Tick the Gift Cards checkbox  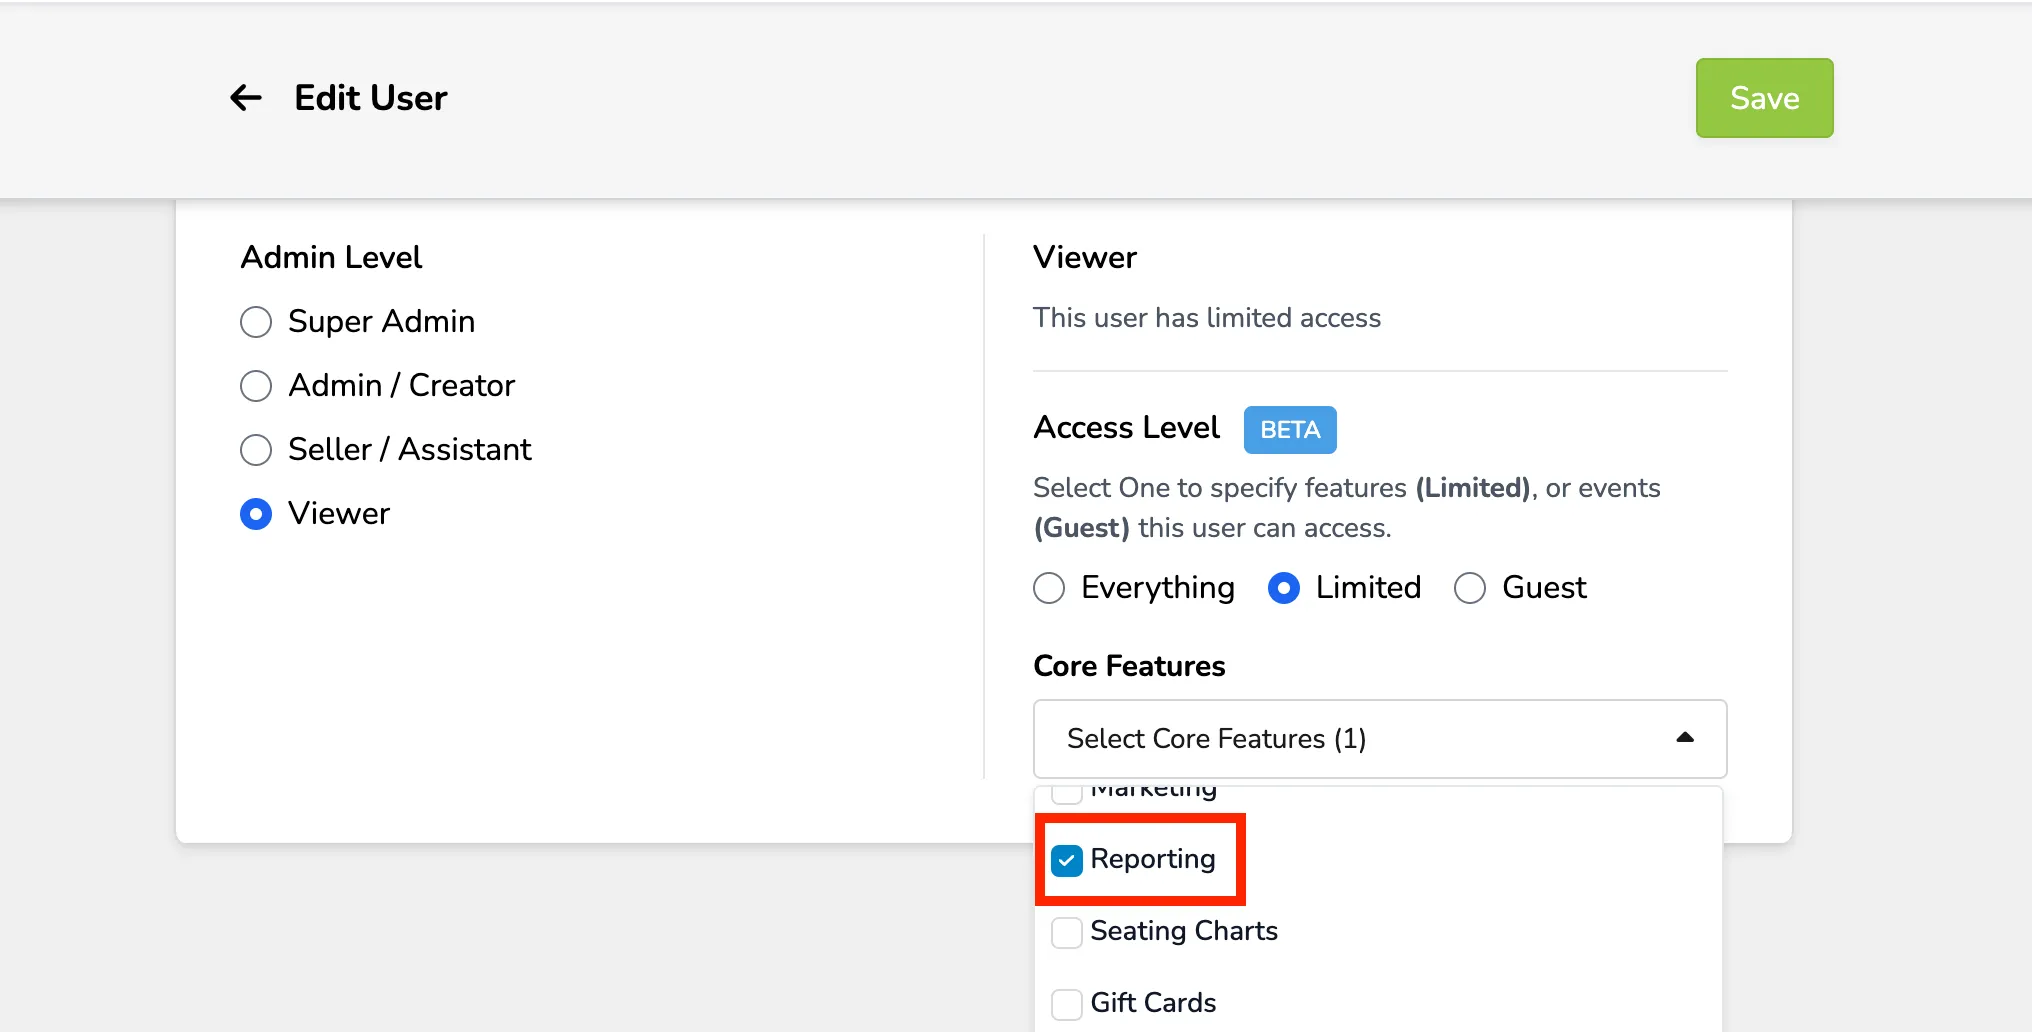(1067, 1004)
